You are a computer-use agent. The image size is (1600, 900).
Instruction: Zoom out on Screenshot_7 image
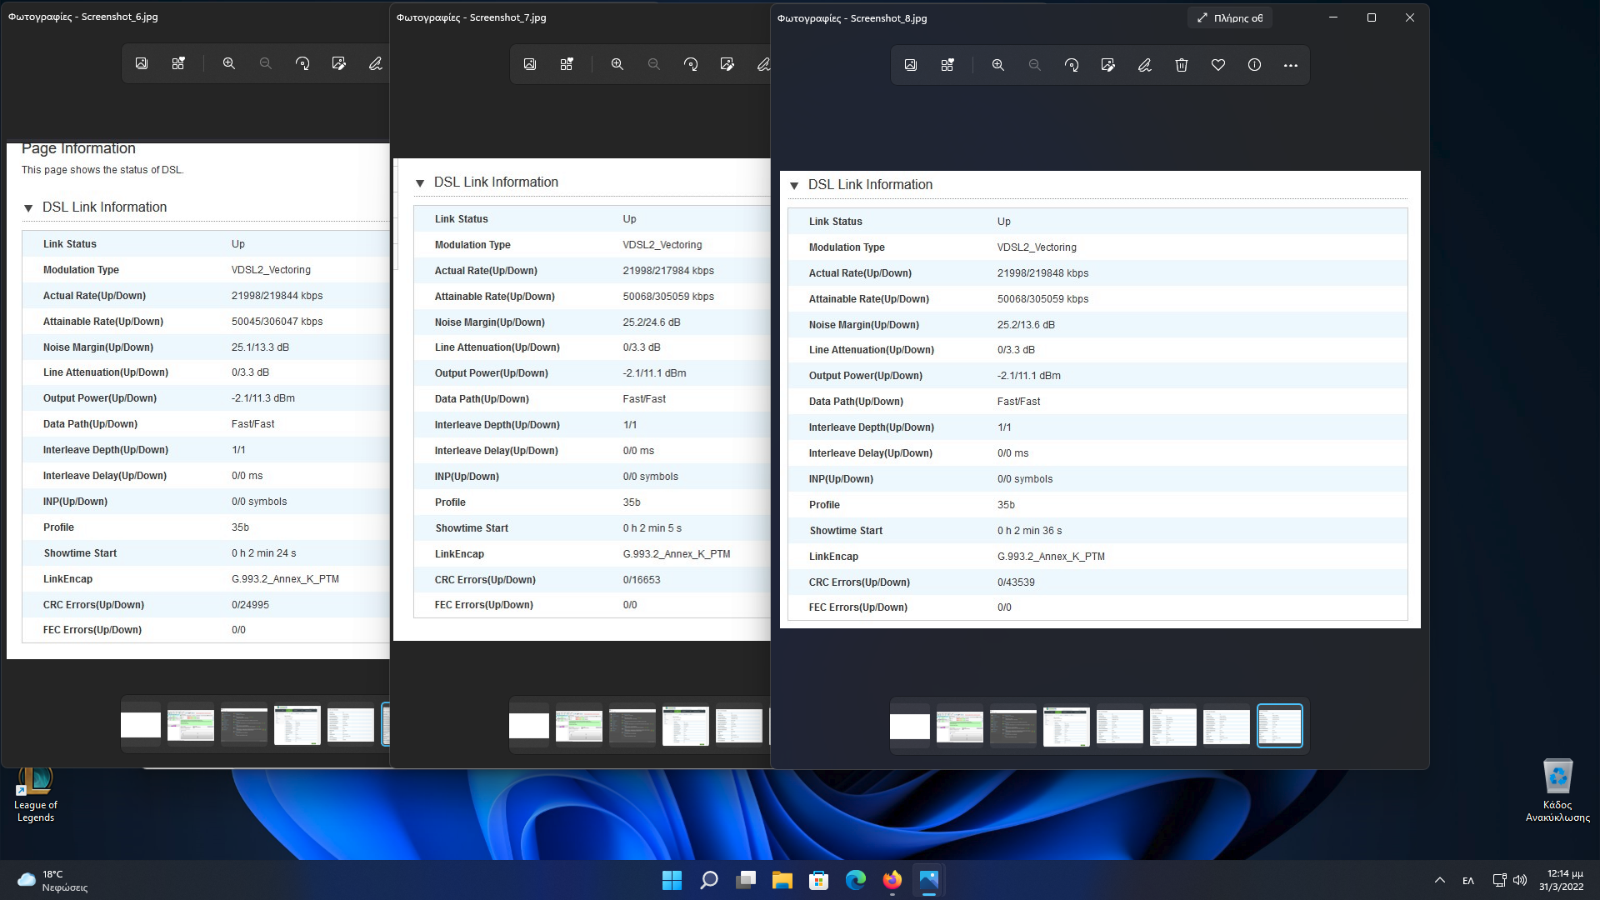click(x=654, y=64)
